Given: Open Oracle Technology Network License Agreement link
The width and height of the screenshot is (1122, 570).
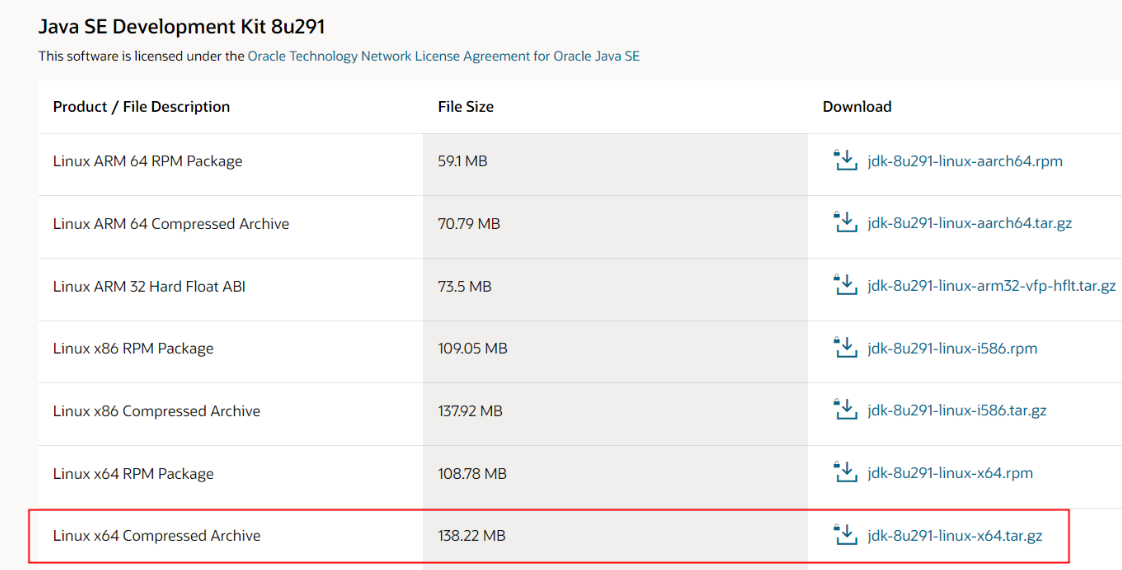Looking at the screenshot, I should pyautogui.click(x=444, y=56).
